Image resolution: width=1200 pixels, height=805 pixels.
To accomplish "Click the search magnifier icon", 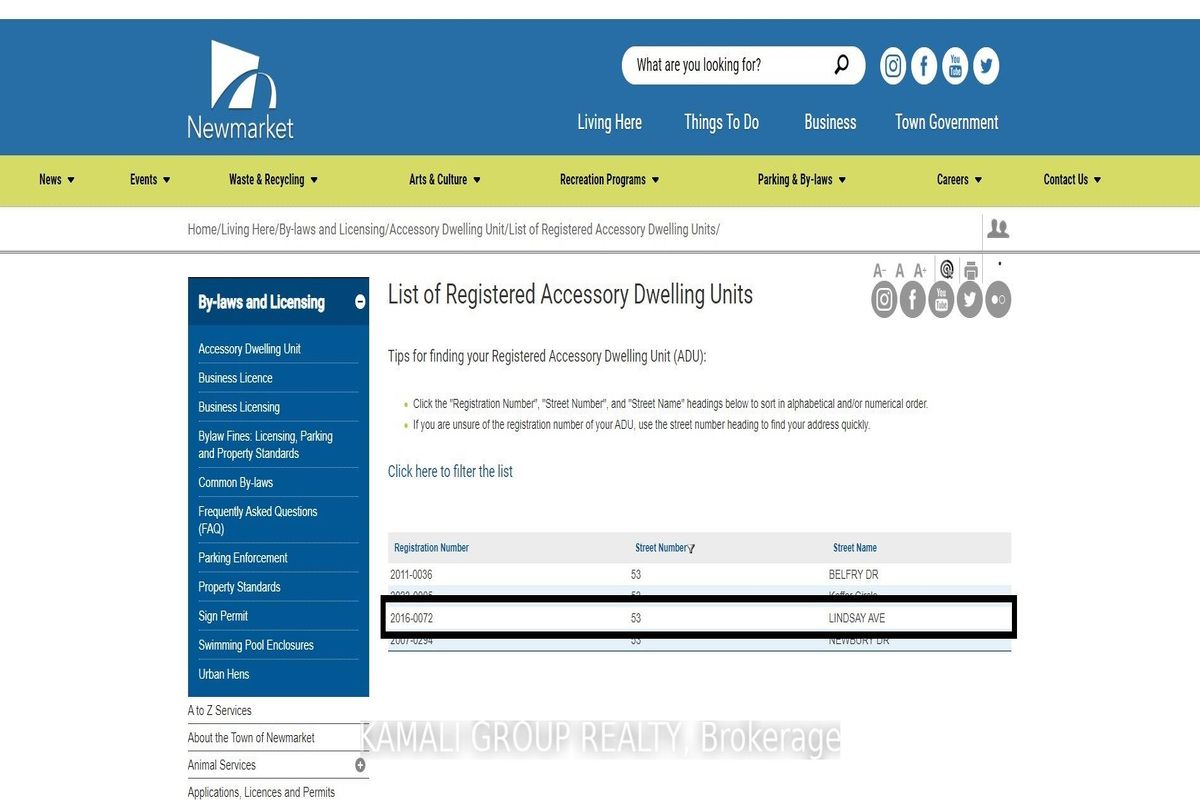I will 841,65.
